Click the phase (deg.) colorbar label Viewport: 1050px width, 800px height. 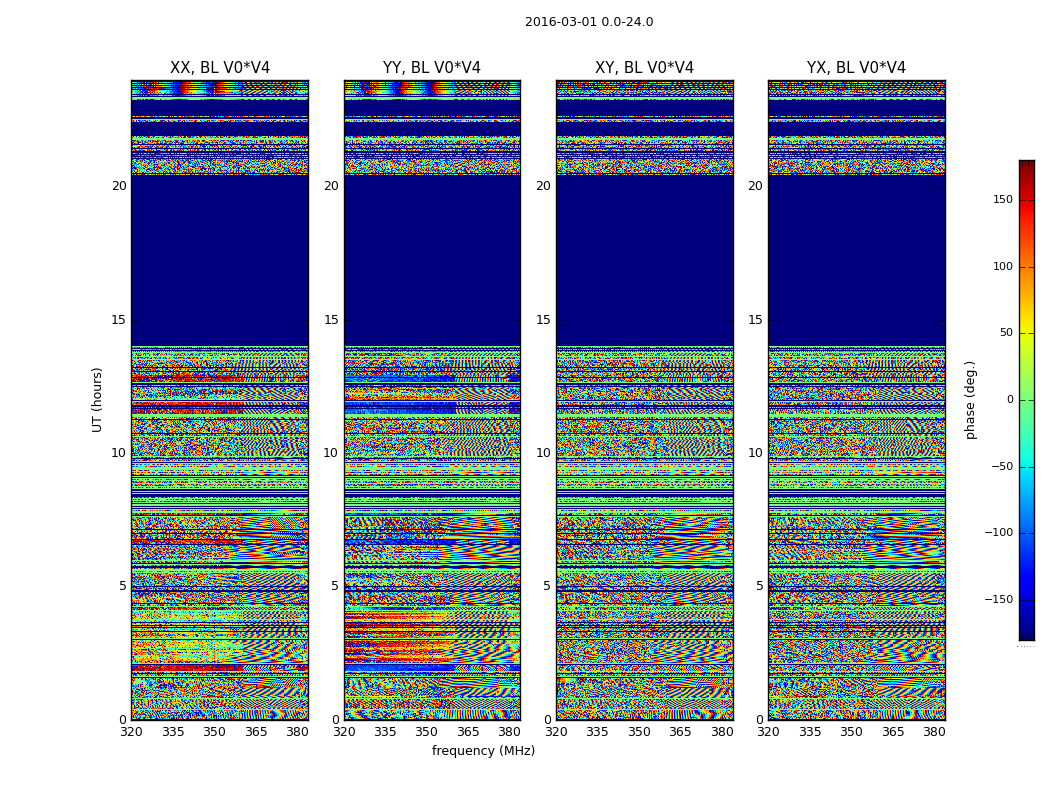coord(970,400)
